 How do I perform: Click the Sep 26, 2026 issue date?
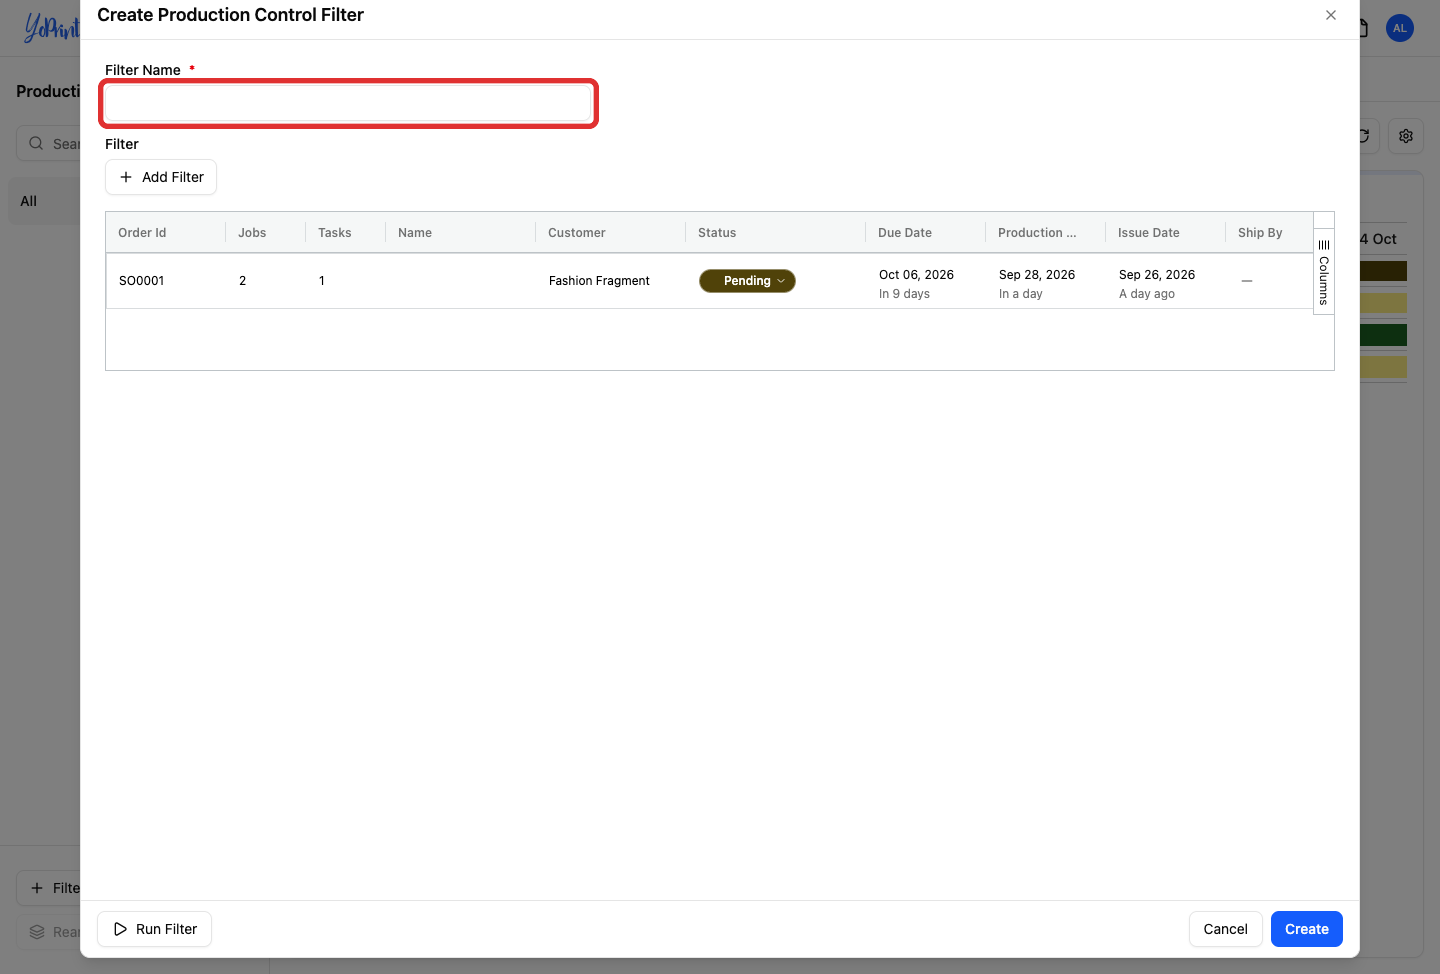pos(1157,275)
